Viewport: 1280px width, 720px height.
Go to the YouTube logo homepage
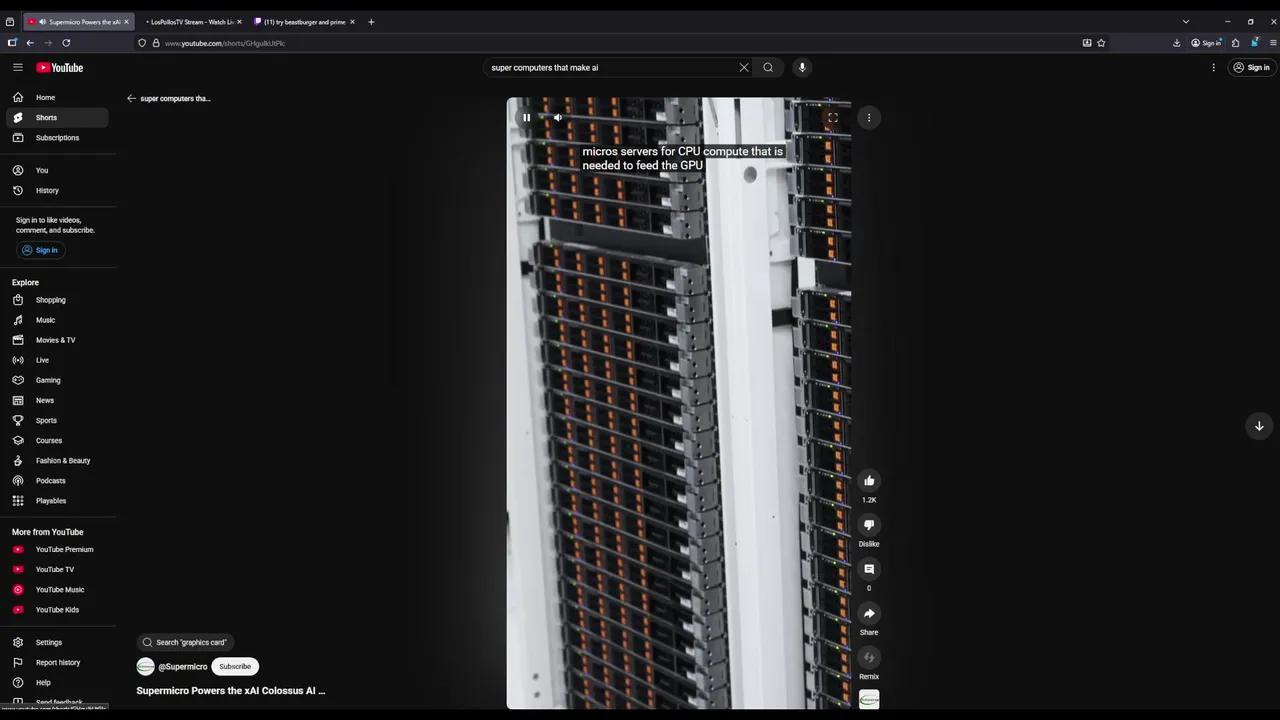click(x=60, y=67)
